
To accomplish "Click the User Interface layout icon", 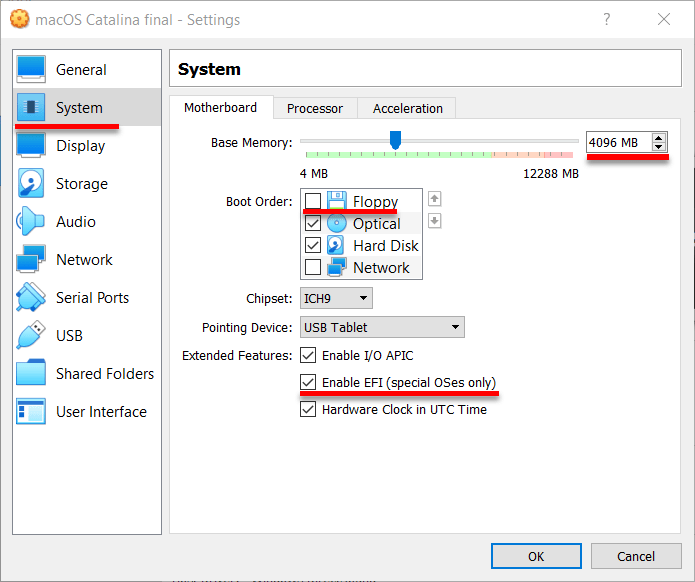I will click(31, 411).
